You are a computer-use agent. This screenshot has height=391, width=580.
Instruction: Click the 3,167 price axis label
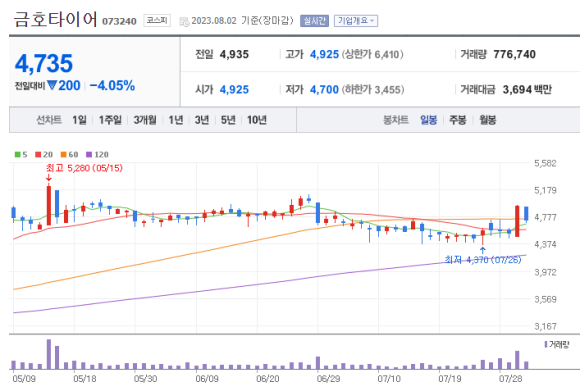(x=545, y=326)
